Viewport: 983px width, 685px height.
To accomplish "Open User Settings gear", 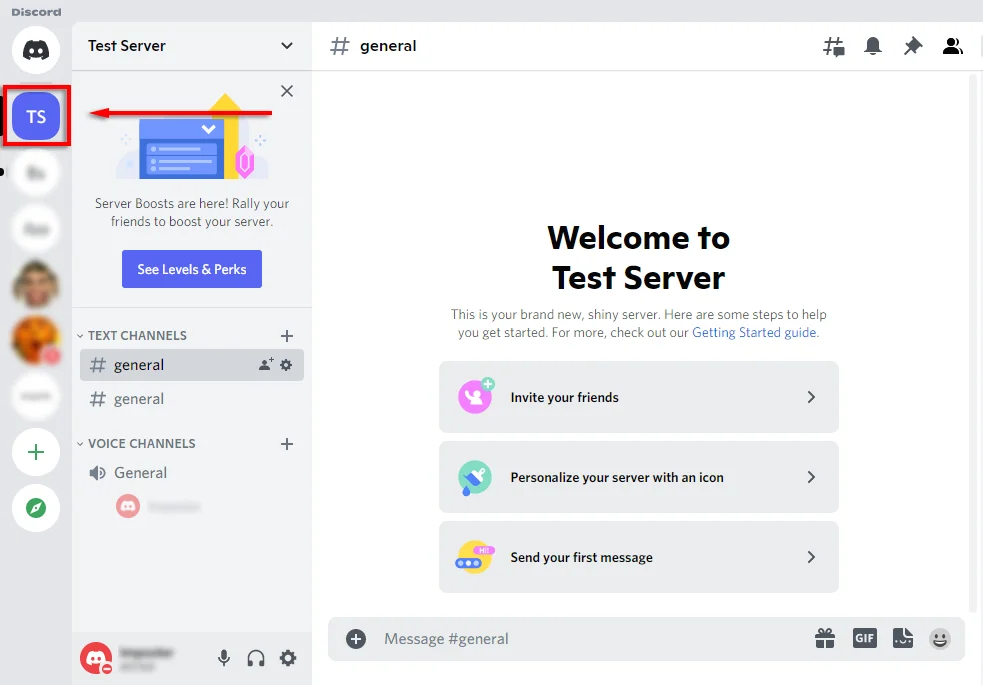I will 288,658.
